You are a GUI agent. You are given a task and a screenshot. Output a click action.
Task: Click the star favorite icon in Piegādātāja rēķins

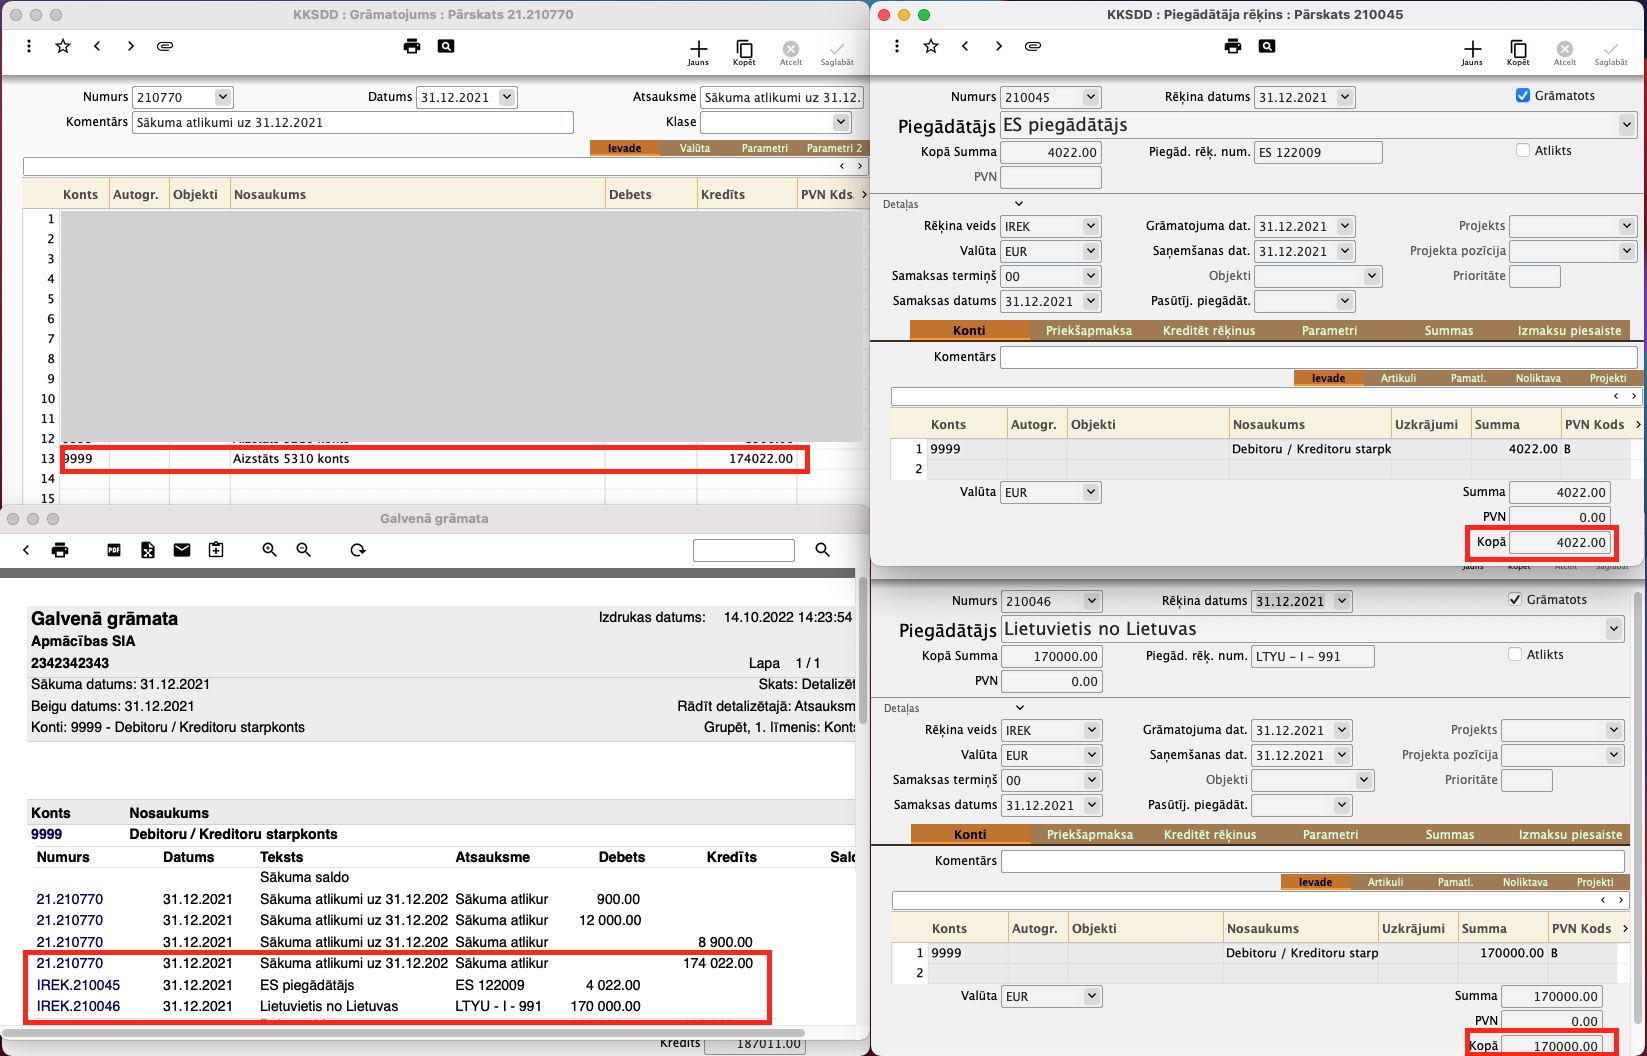coord(931,46)
